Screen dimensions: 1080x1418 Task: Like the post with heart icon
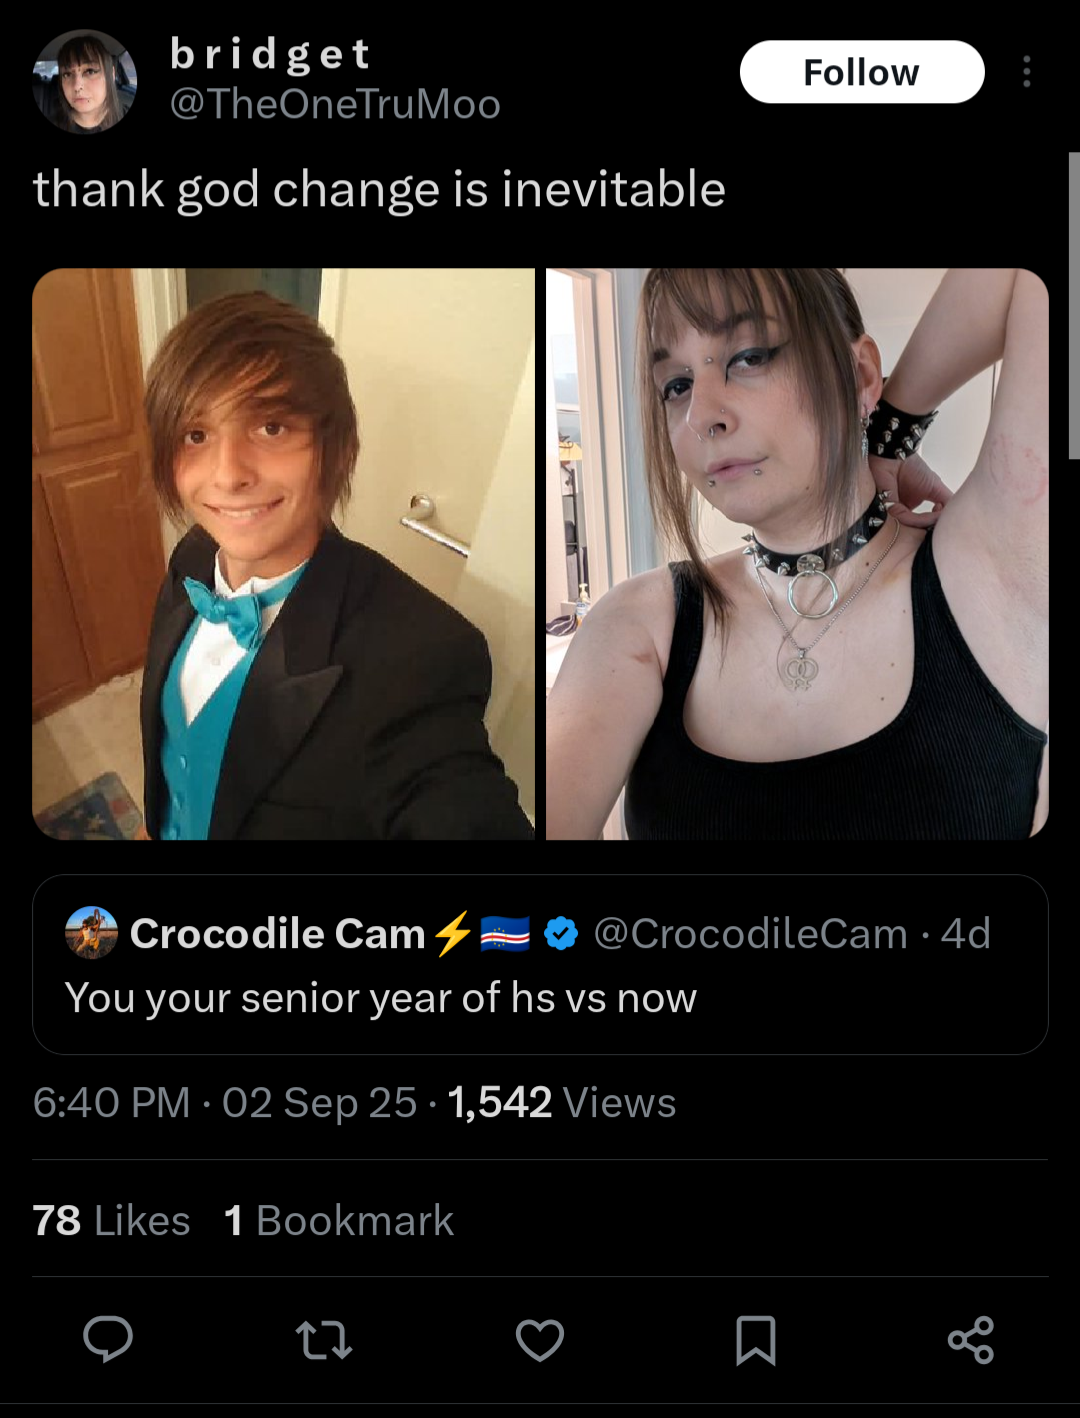coord(540,1340)
